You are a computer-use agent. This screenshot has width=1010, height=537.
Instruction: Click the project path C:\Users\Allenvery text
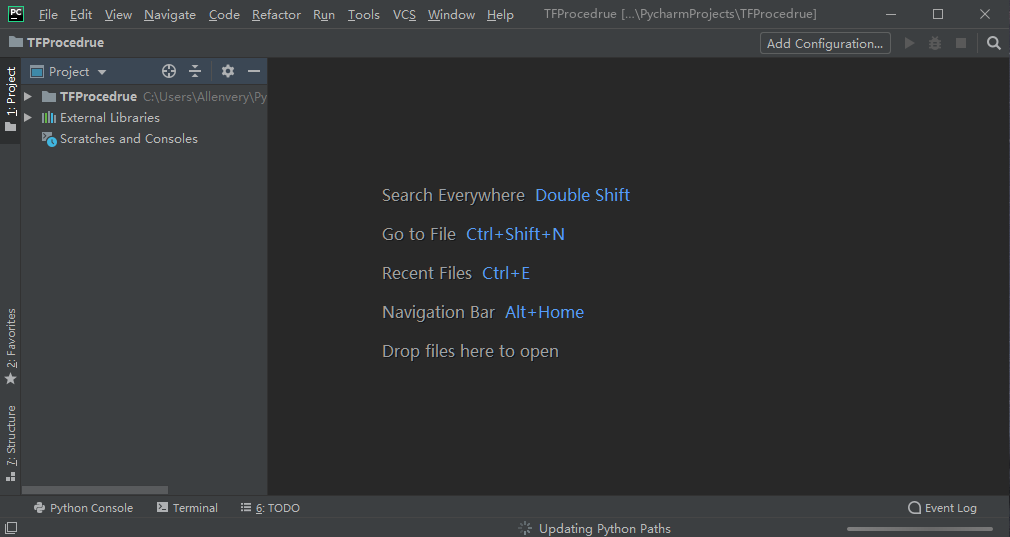(205, 97)
